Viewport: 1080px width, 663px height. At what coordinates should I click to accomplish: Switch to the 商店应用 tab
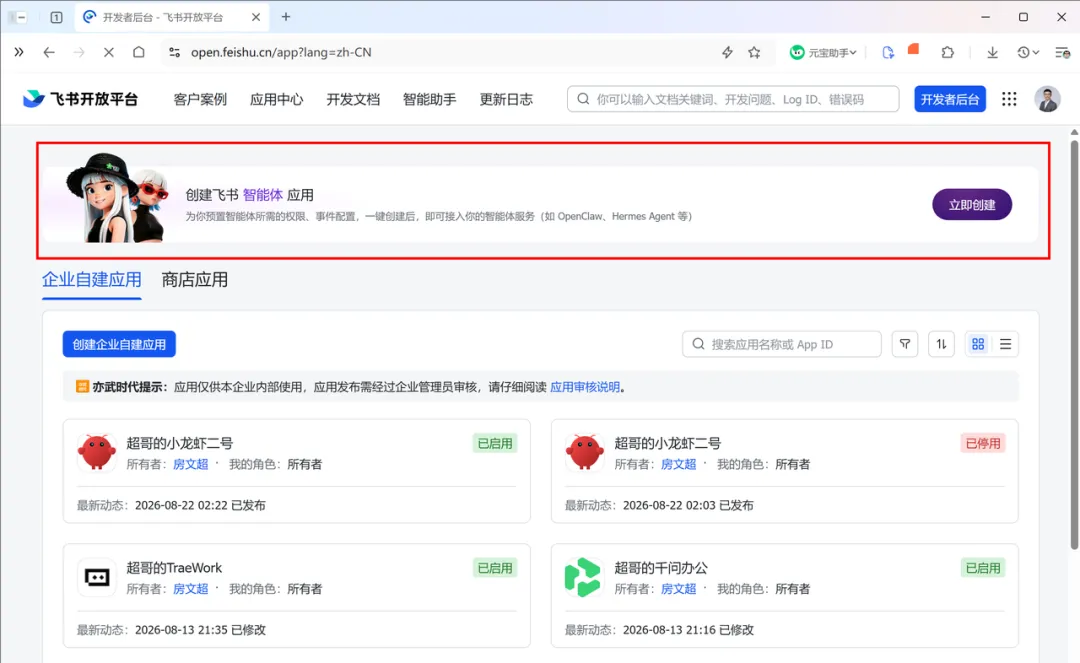[x=194, y=280]
